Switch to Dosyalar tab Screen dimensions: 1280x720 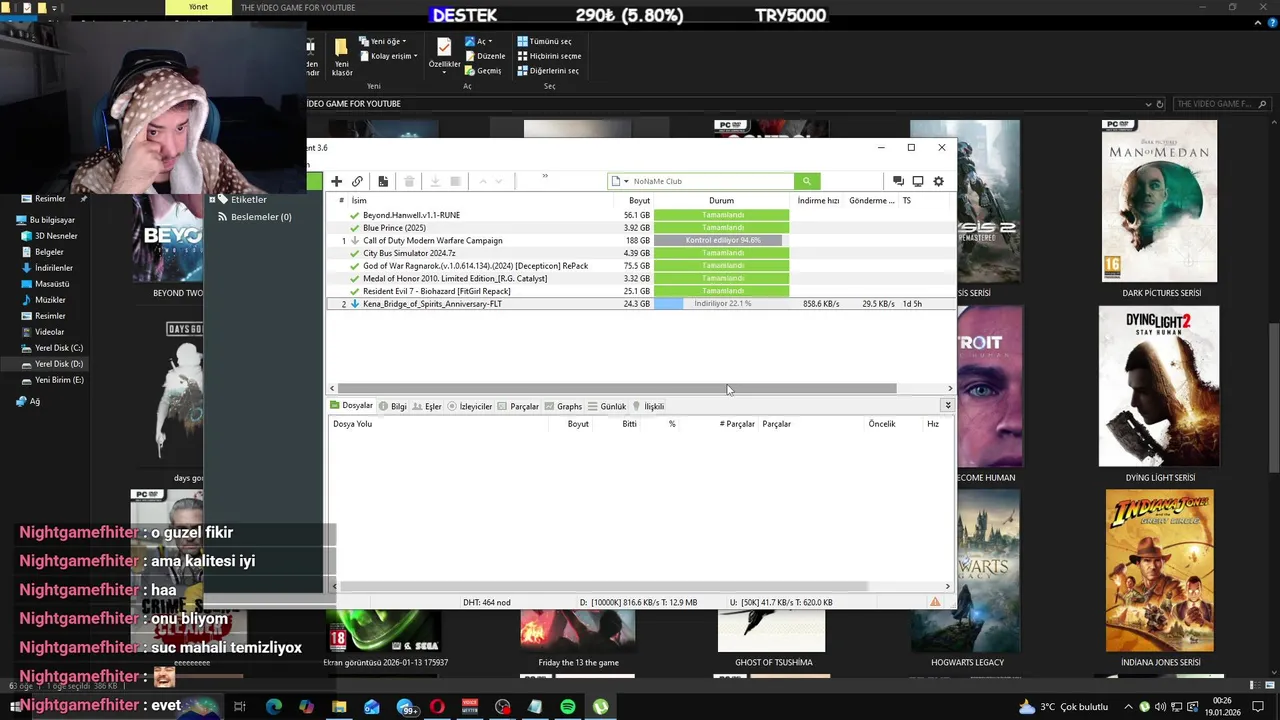[351, 406]
